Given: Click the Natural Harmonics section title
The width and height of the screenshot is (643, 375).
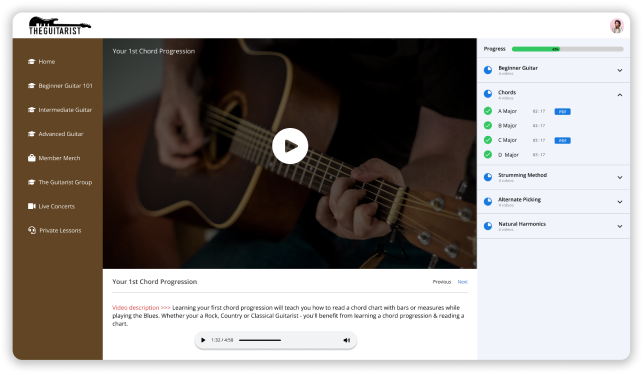Looking at the screenshot, I should click(522, 224).
